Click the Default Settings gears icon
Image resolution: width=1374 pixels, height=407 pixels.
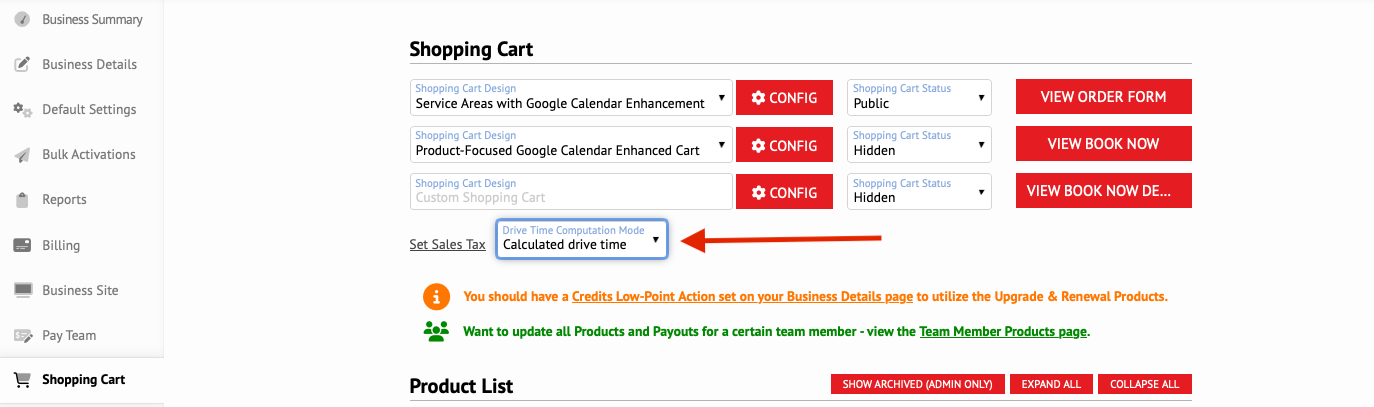coord(22,110)
